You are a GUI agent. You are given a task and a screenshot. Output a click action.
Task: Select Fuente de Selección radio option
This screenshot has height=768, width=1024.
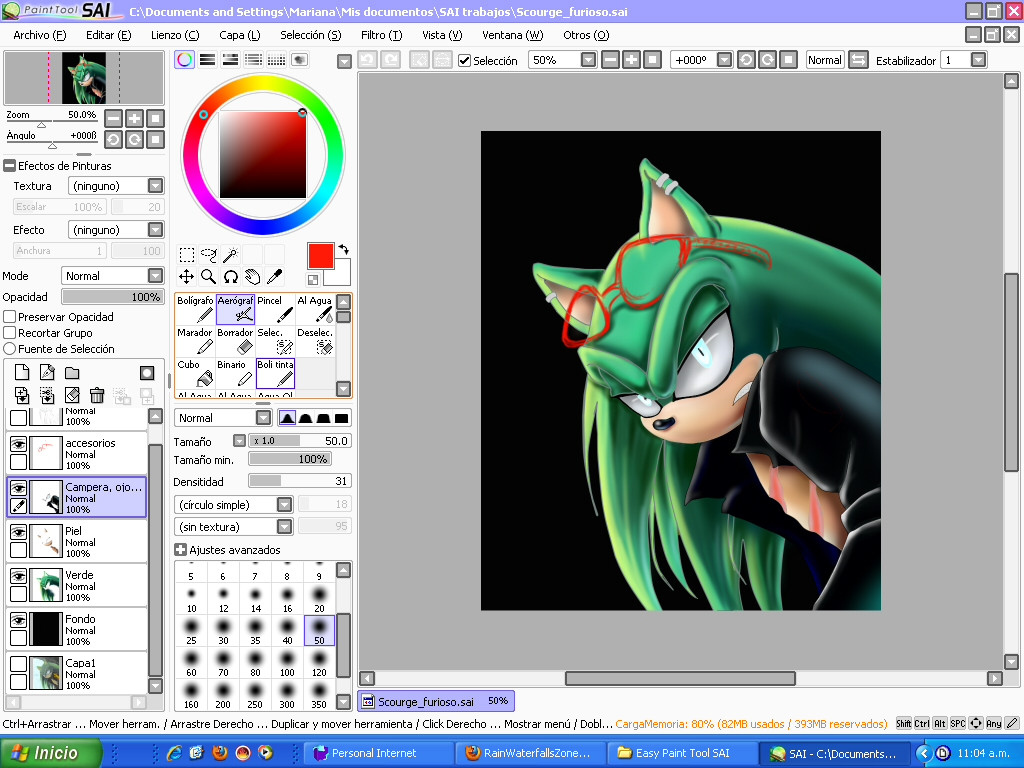click(10, 349)
